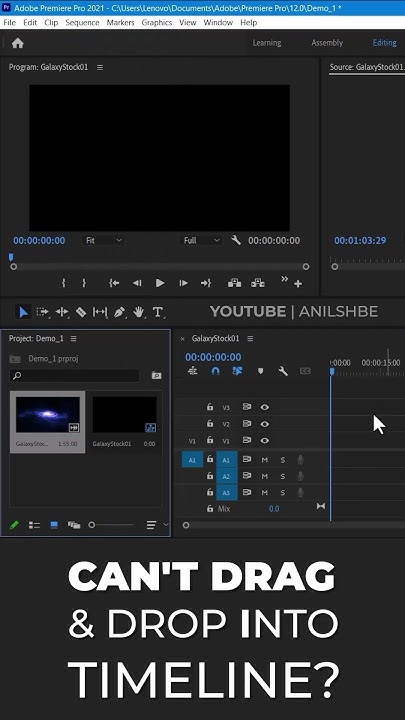Step forward one frame

pos(184,283)
